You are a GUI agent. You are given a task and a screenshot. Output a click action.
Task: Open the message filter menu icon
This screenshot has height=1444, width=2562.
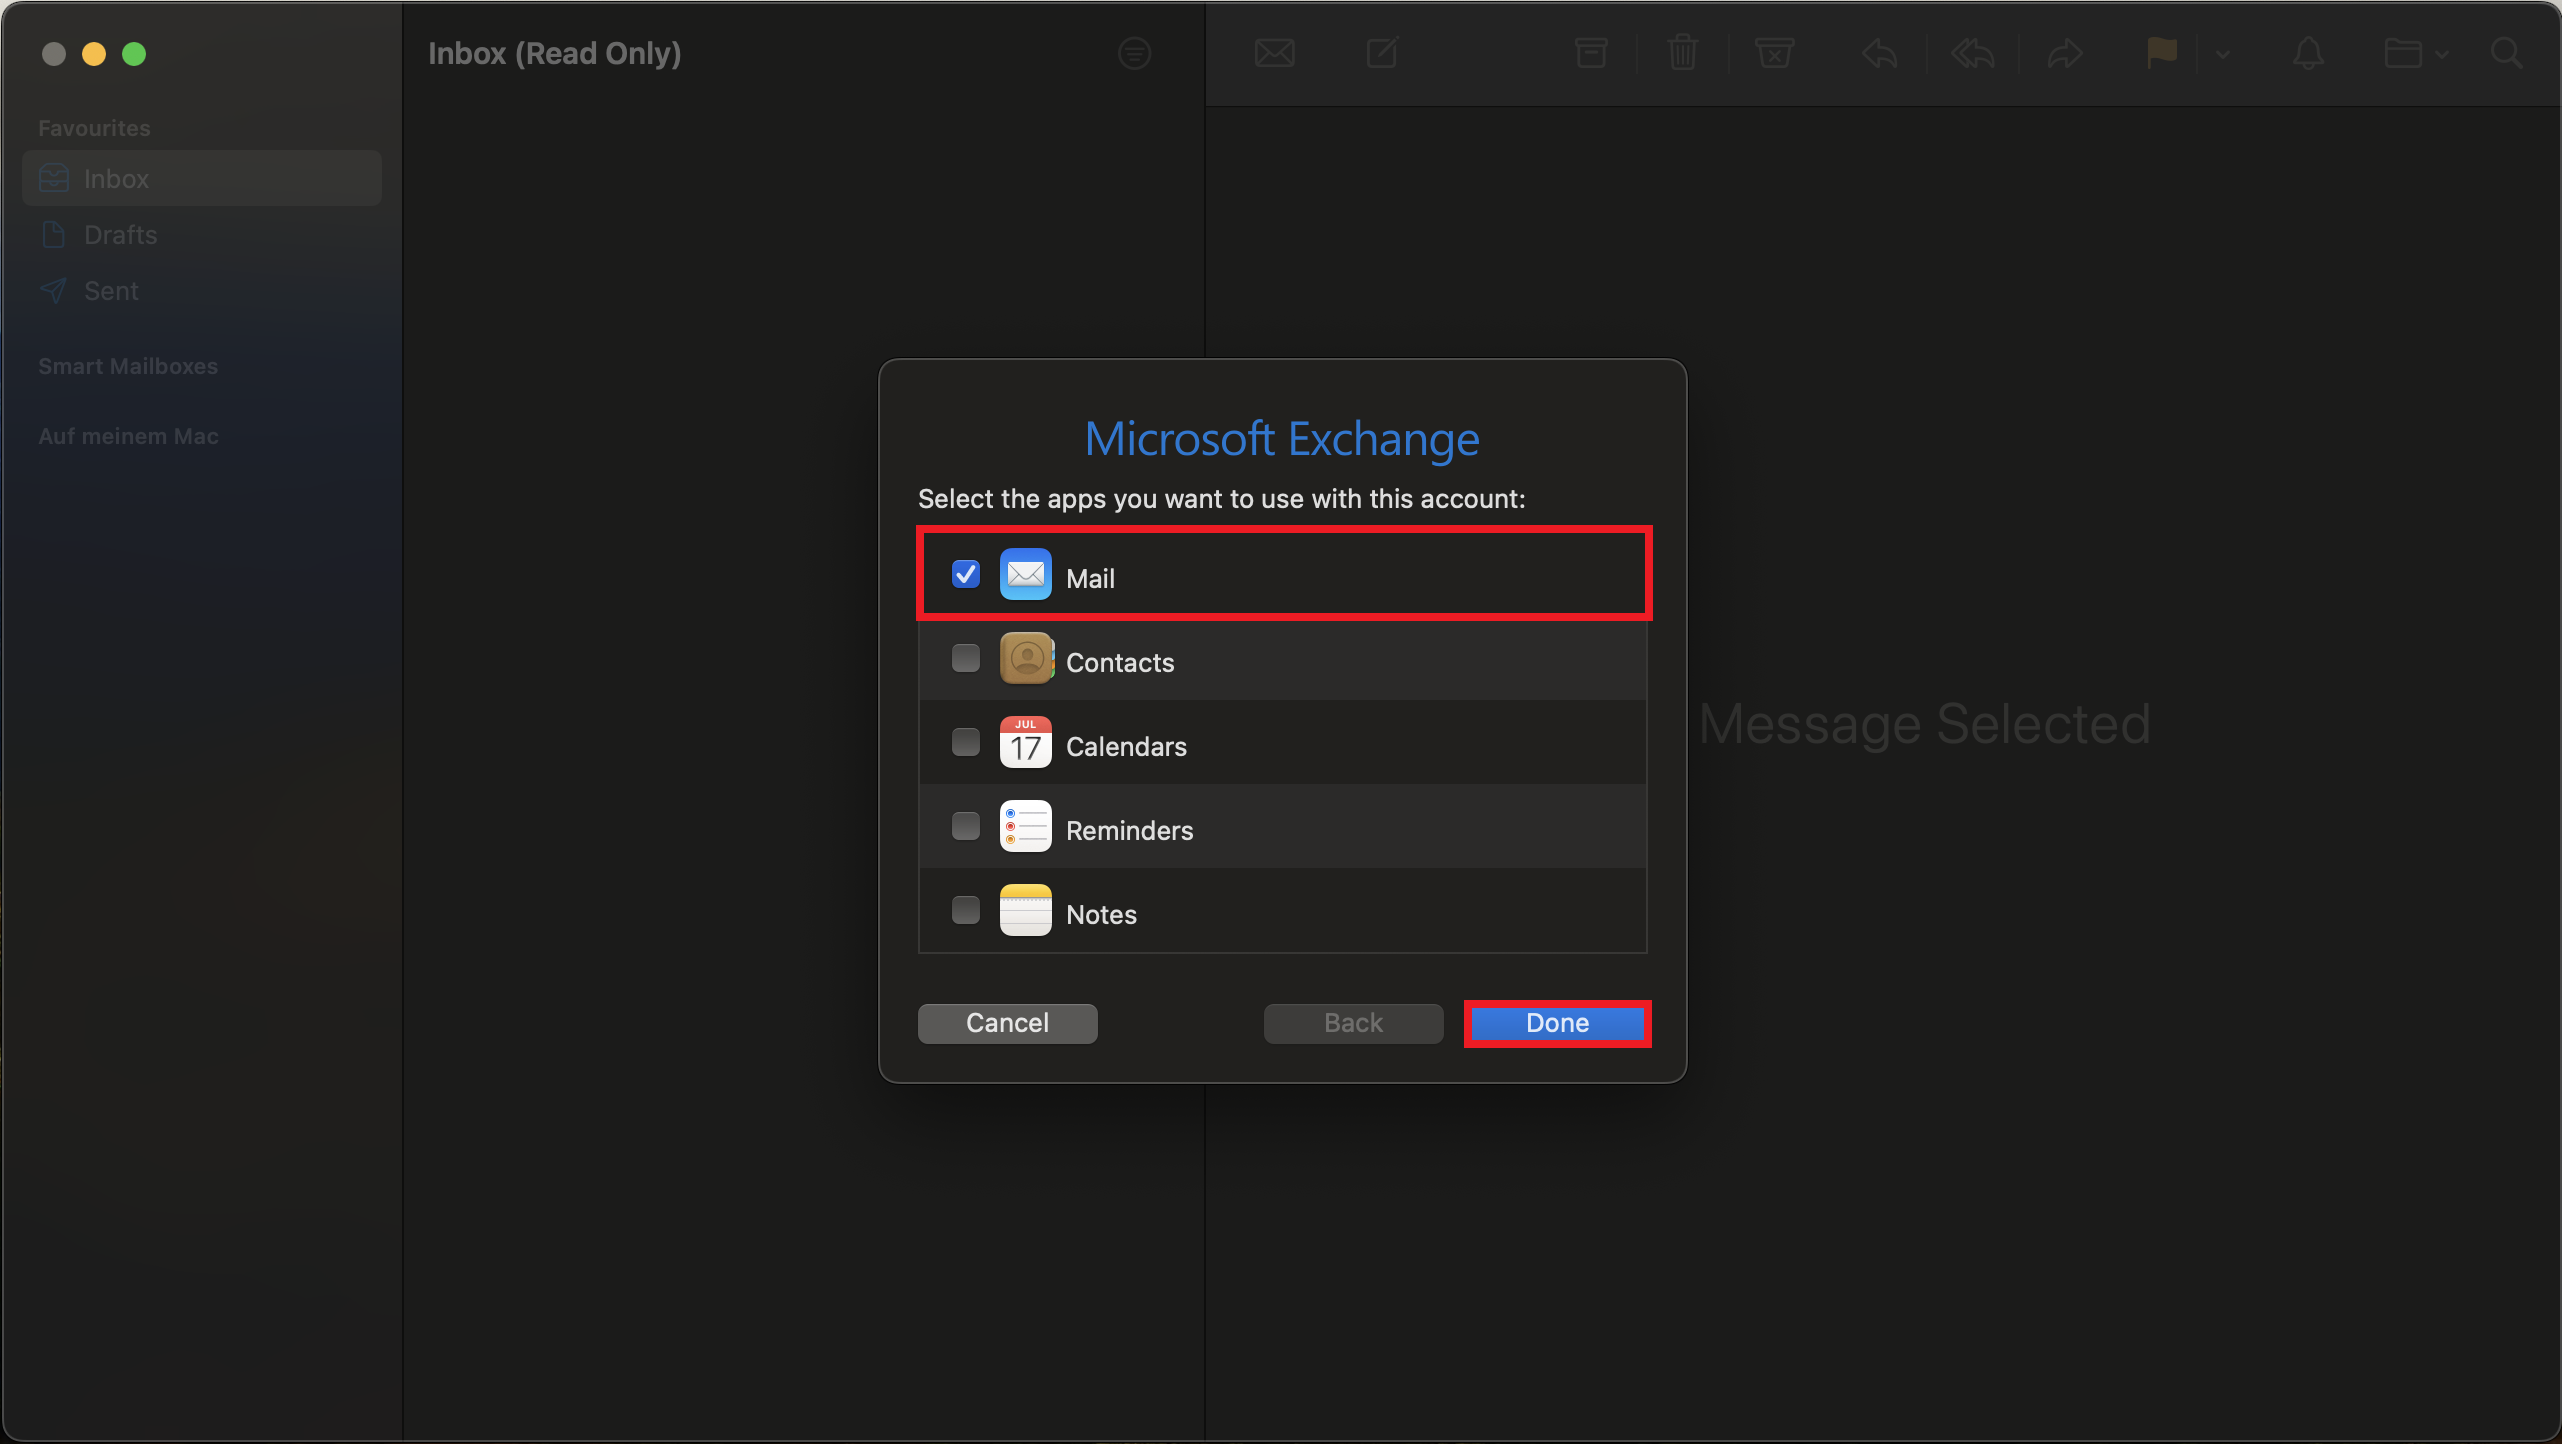click(1134, 54)
